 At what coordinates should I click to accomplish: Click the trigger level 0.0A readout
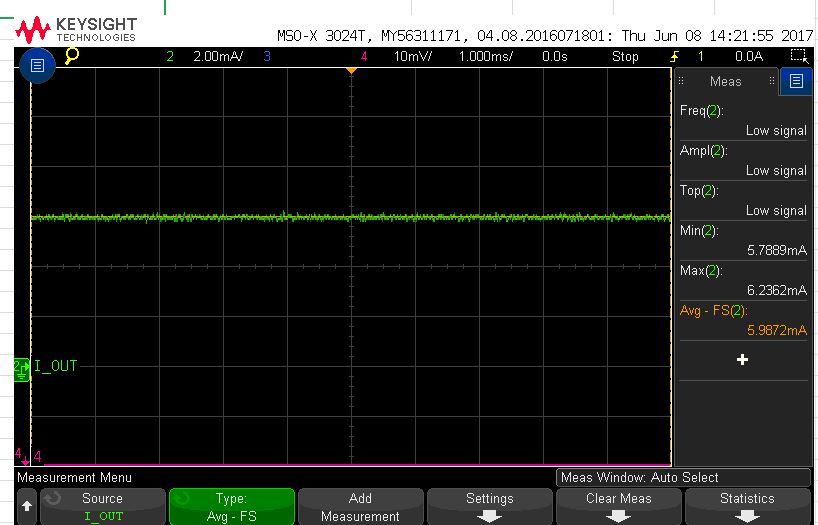pyautogui.click(x=749, y=56)
